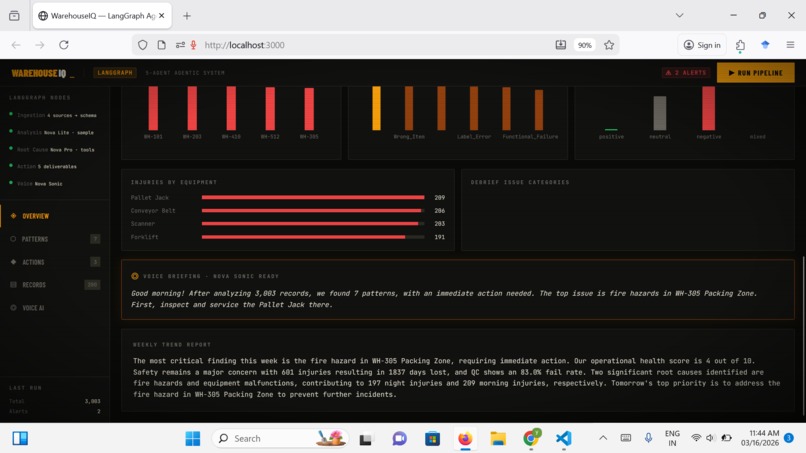The image size is (806, 453).
Task: Click the Voice Briefing play icon
Action: pos(135,276)
